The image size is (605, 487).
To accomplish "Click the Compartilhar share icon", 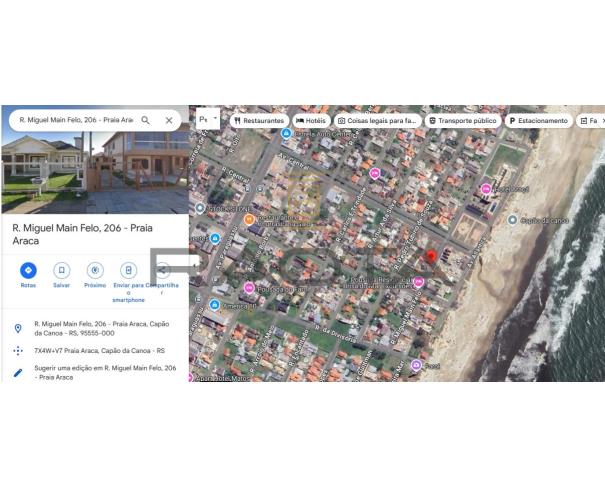I will pos(162,270).
